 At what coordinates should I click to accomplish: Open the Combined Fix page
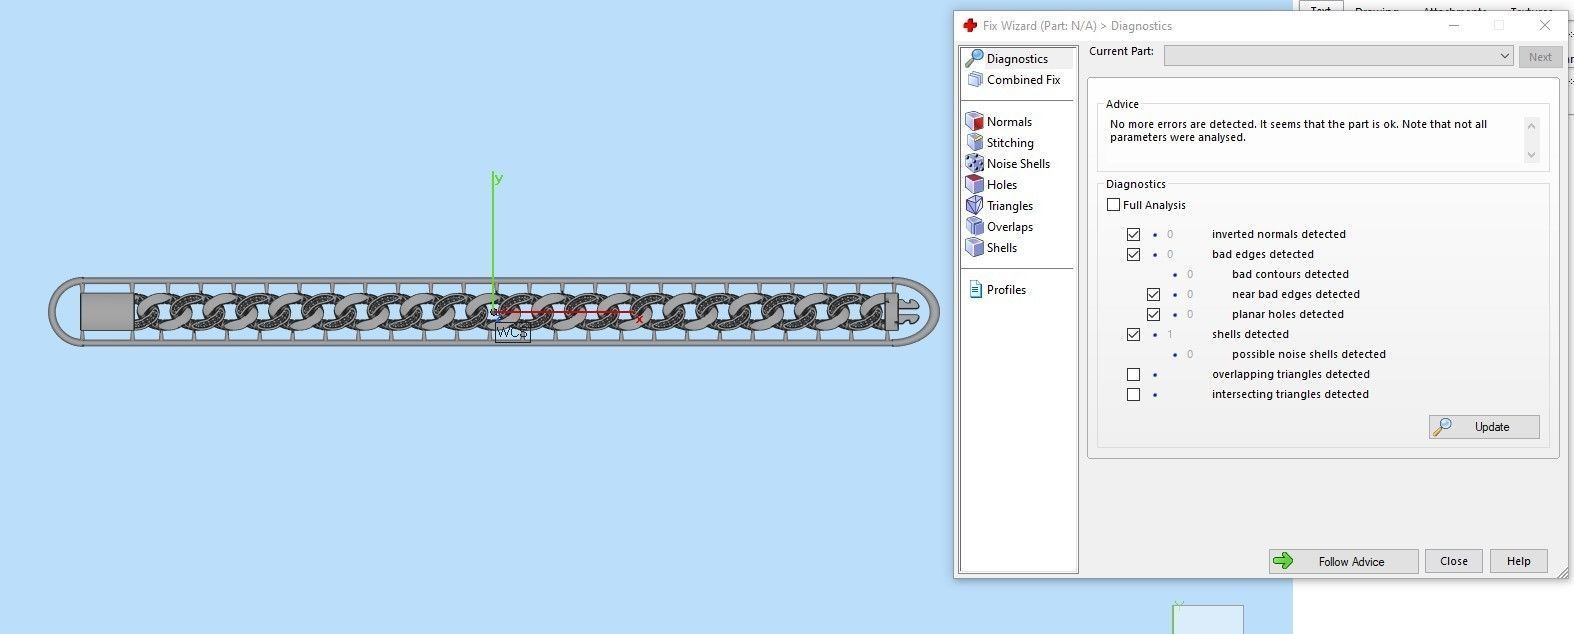point(1013,80)
